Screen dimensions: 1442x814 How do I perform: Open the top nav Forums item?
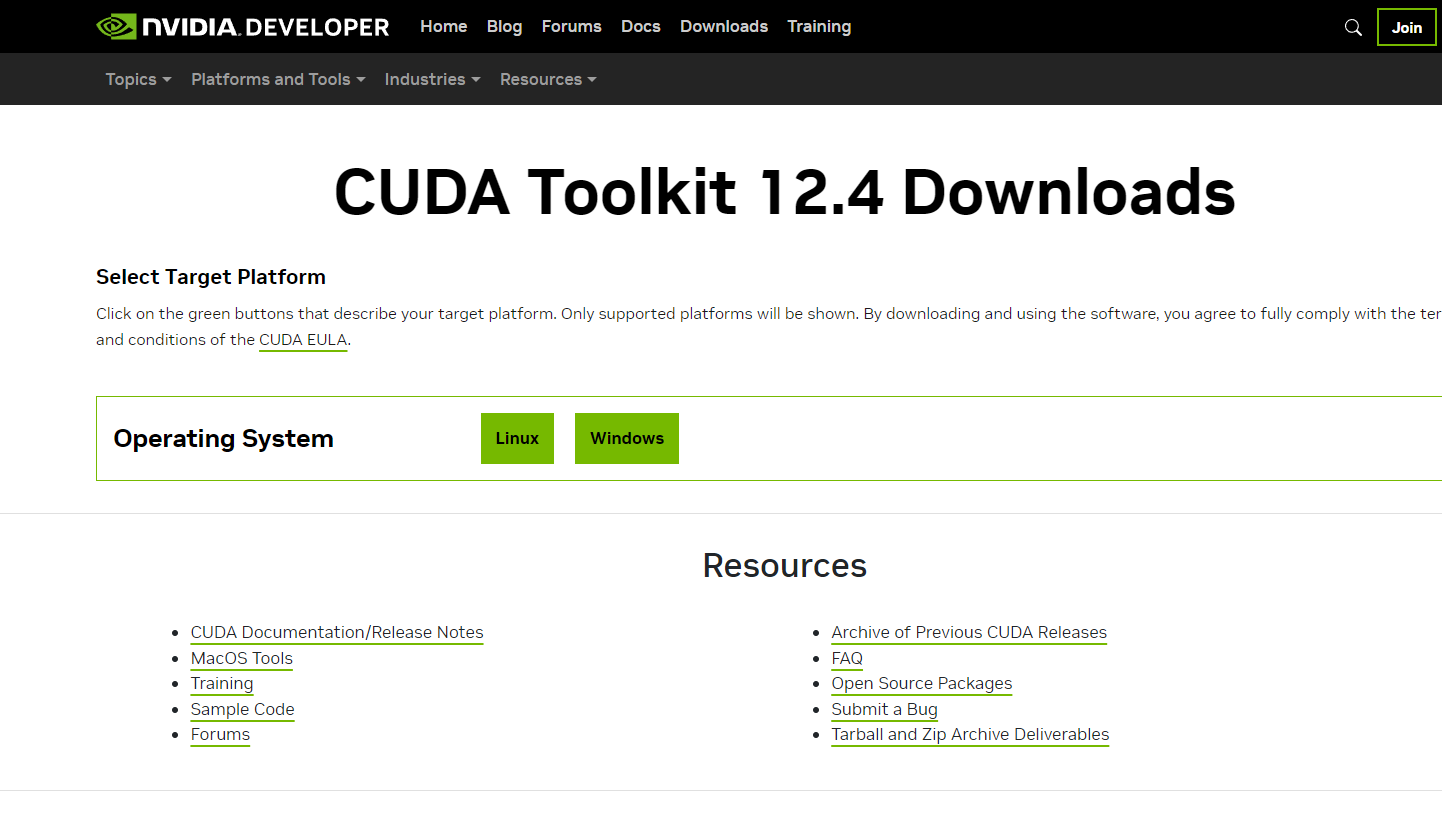572,26
